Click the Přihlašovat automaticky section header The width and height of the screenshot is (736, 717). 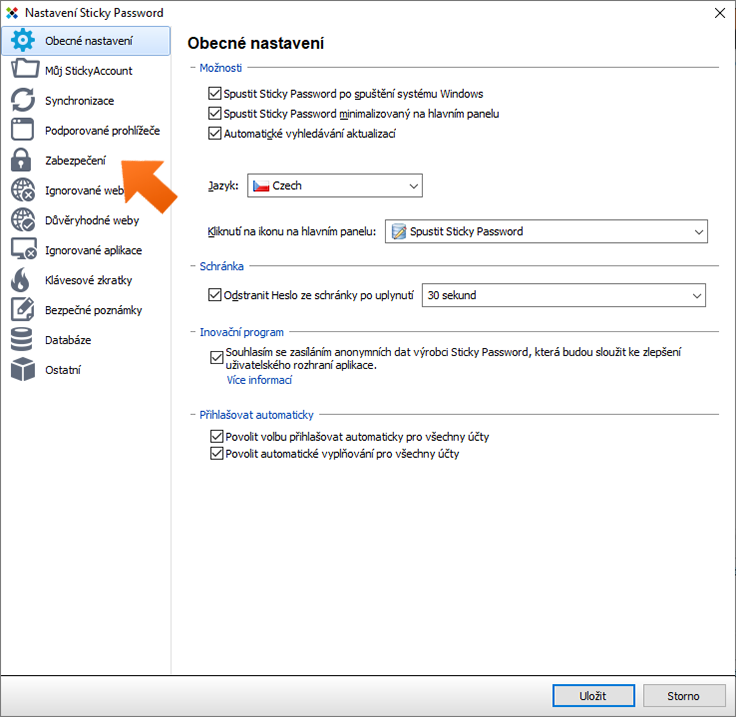click(x=256, y=415)
